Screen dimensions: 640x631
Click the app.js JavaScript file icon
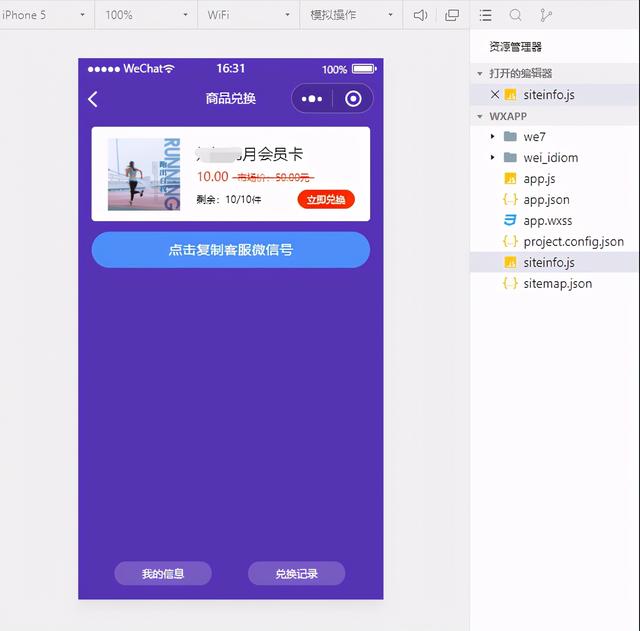(510, 178)
